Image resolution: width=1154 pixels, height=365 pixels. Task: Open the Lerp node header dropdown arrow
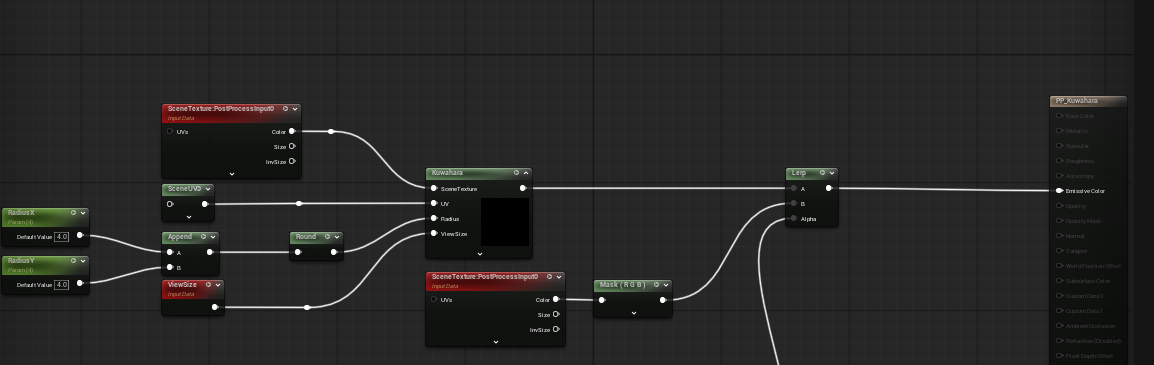pos(831,173)
